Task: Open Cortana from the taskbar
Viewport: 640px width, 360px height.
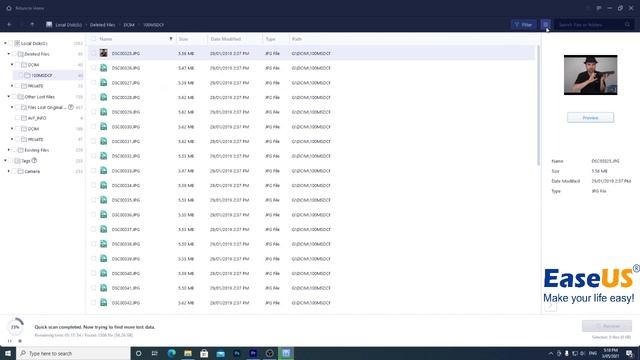Action: click(x=138, y=353)
